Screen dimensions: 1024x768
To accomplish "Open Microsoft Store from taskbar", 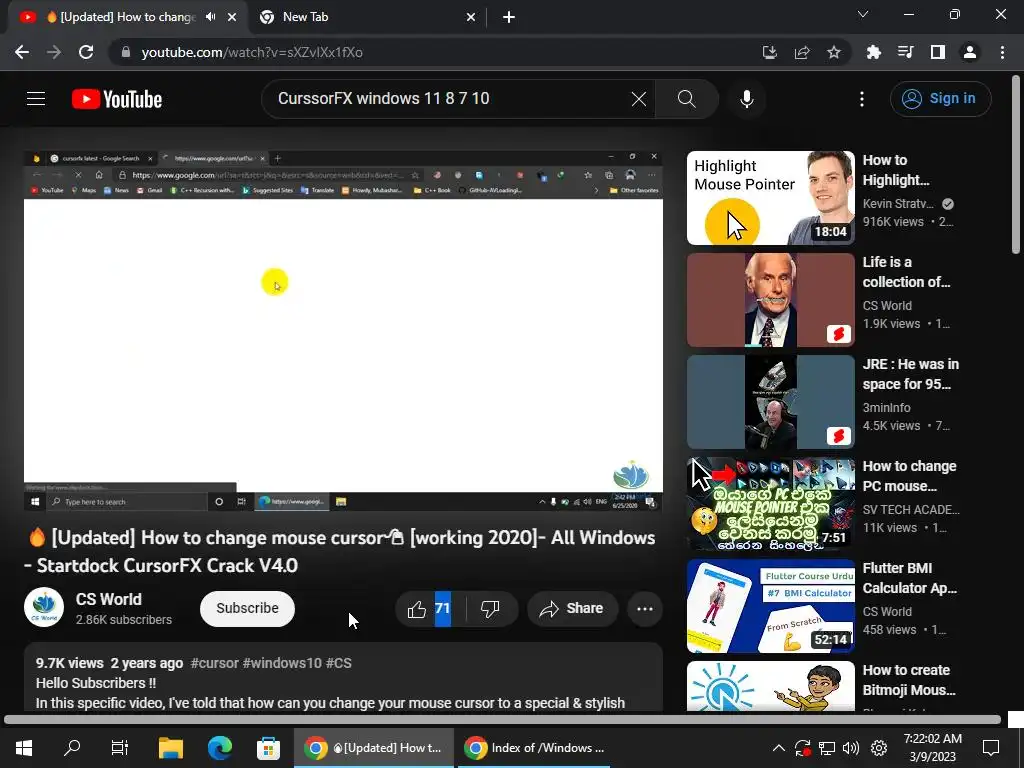I will click(x=268, y=748).
